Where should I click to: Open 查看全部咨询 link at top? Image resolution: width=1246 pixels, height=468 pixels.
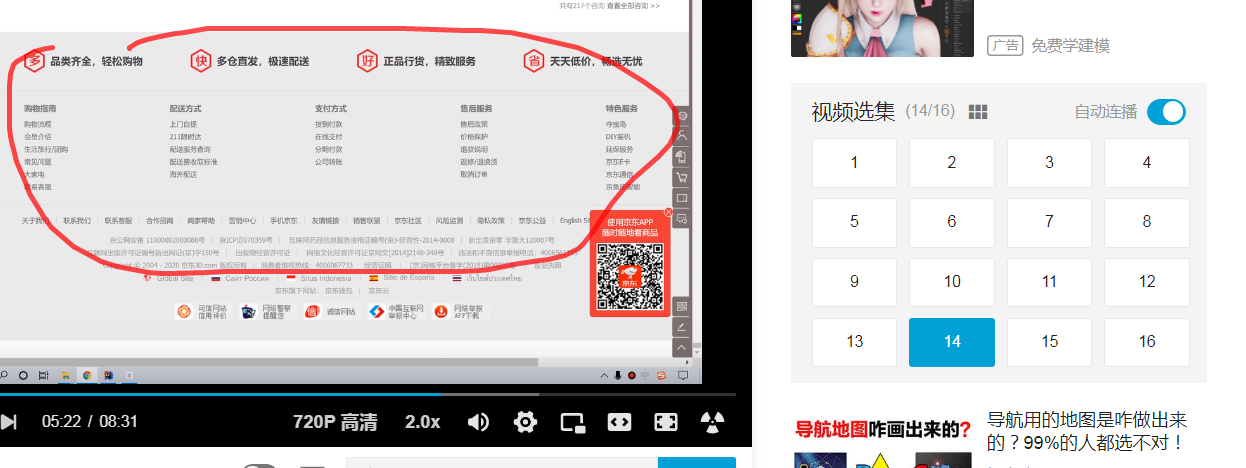click(x=633, y=6)
